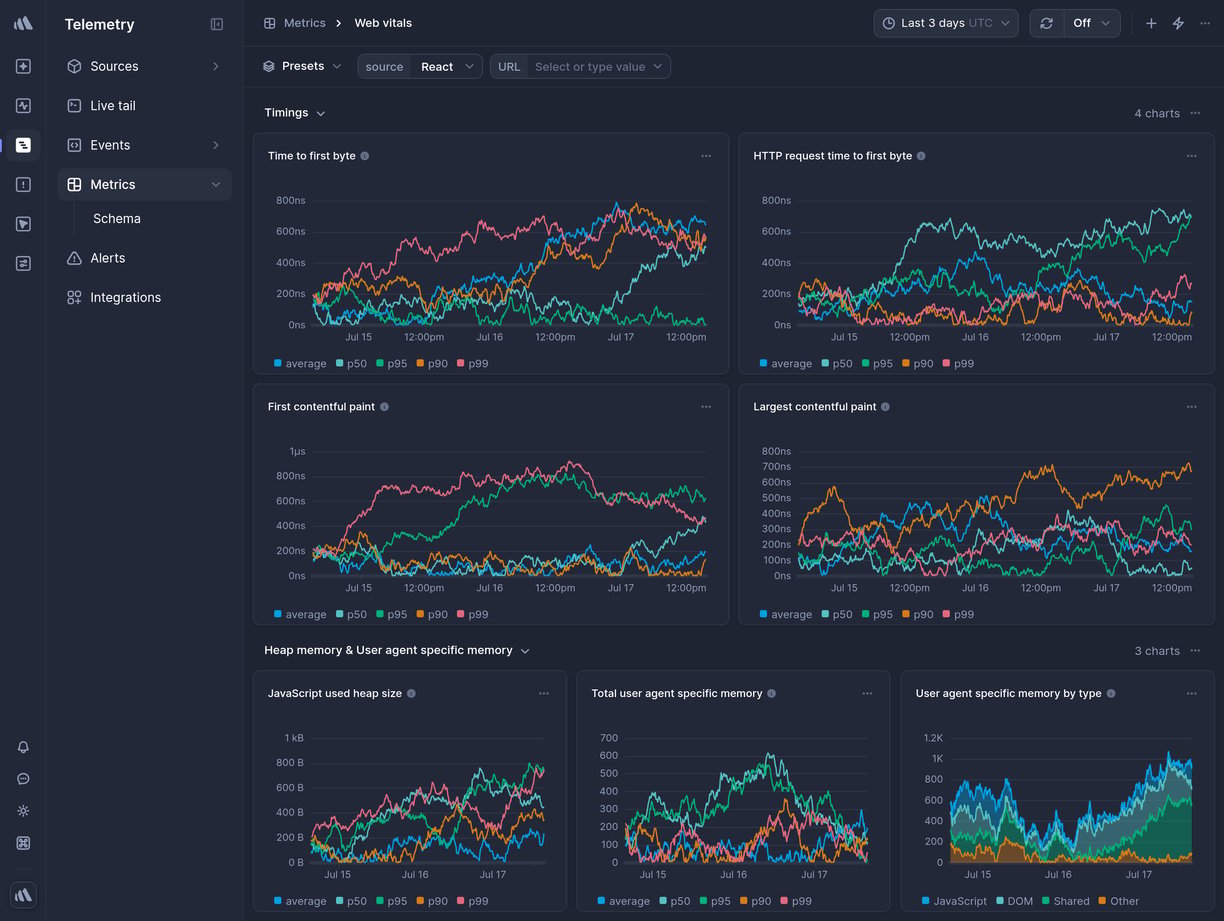The height and width of the screenshot is (921, 1224).
Task: Collapse the sidebar with the panel icon
Action: (x=217, y=24)
